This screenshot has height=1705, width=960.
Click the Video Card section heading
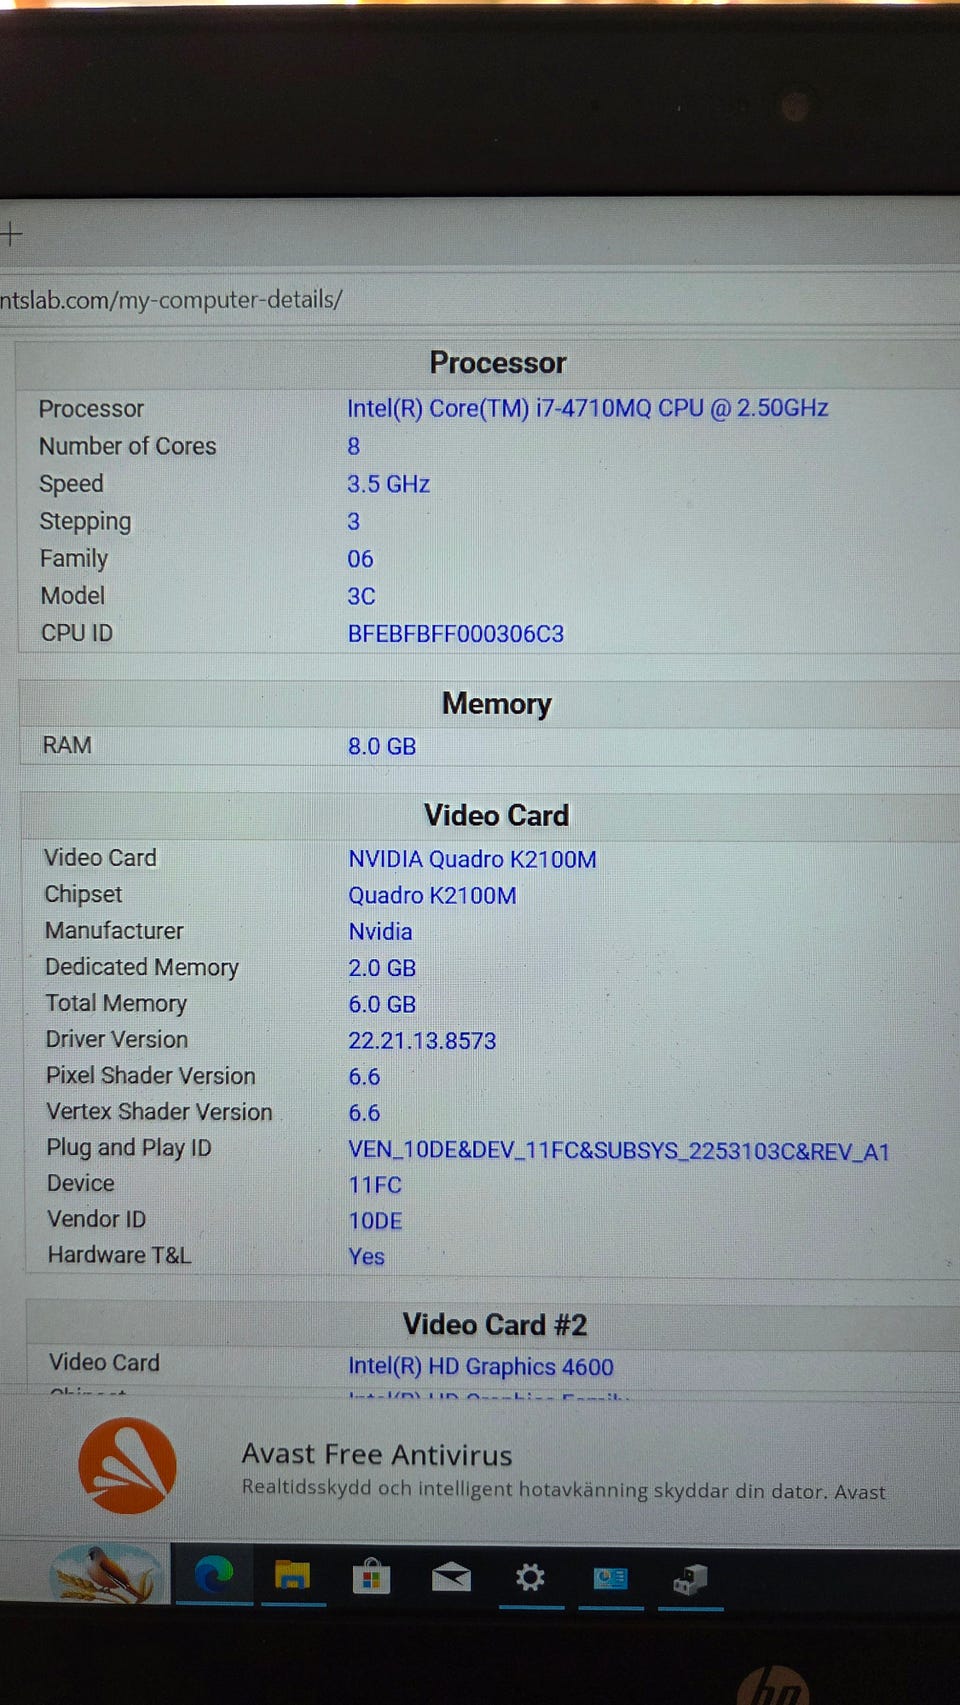coord(496,815)
